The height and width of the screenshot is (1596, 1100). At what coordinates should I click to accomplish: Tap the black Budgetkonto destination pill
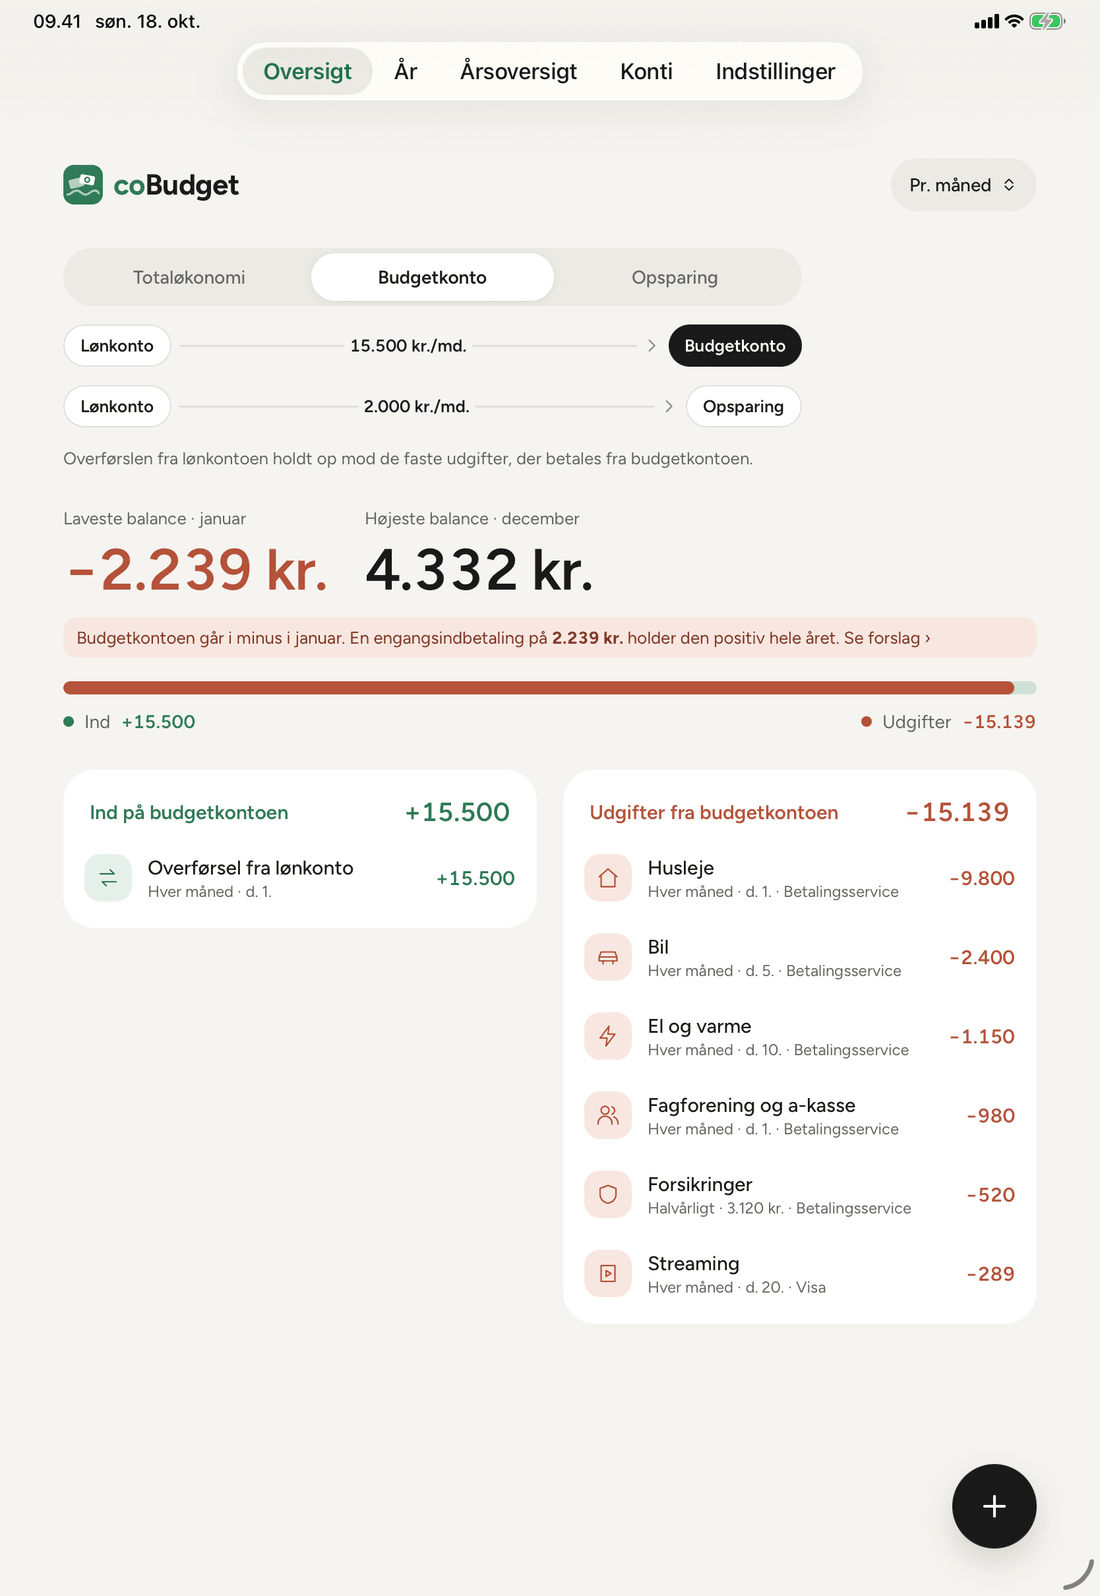point(735,346)
